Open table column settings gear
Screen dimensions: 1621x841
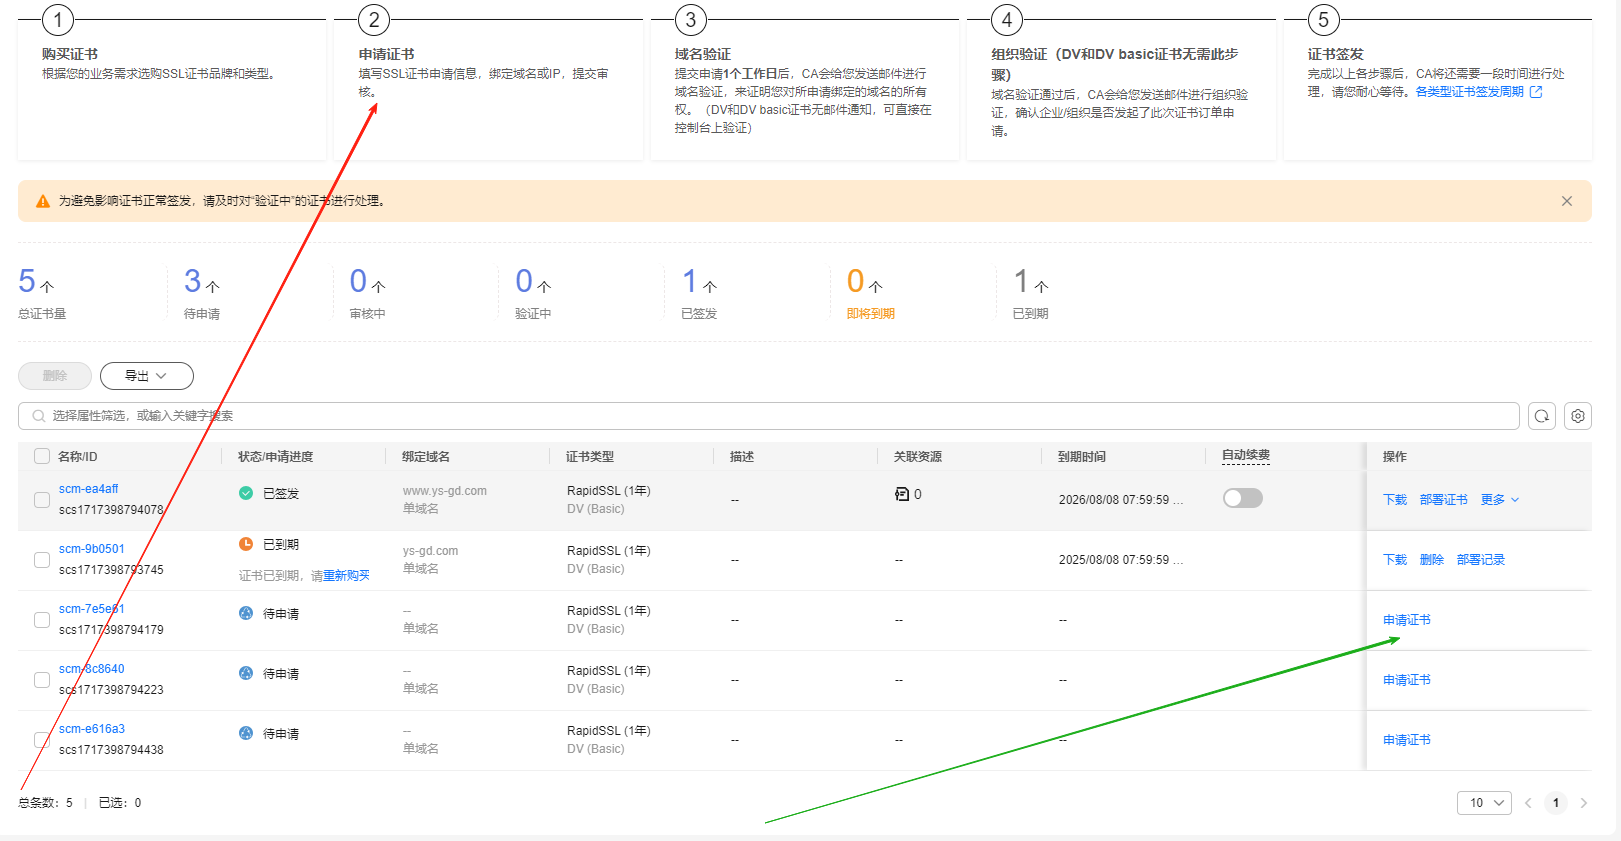click(x=1578, y=416)
